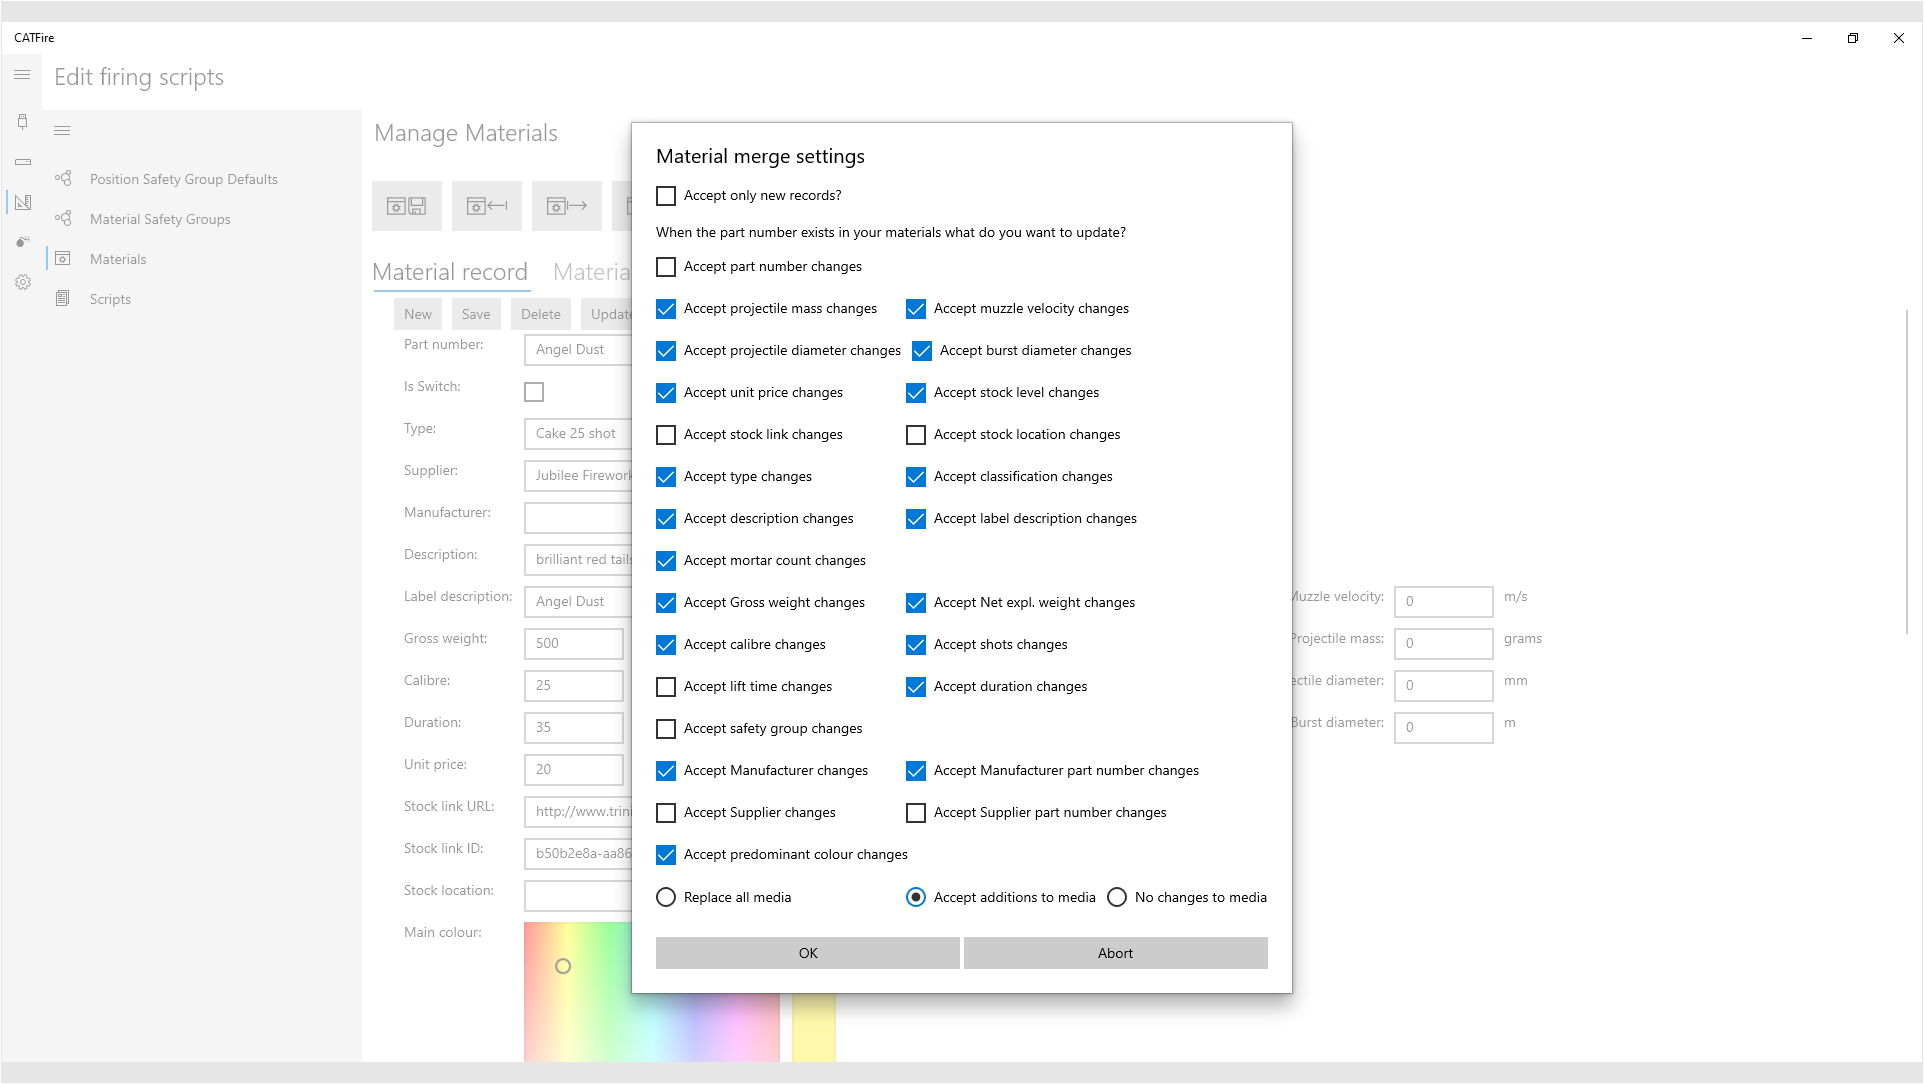Select No changes to media option
This screenshot has height=1084, width=1924.
[1117, 898]
